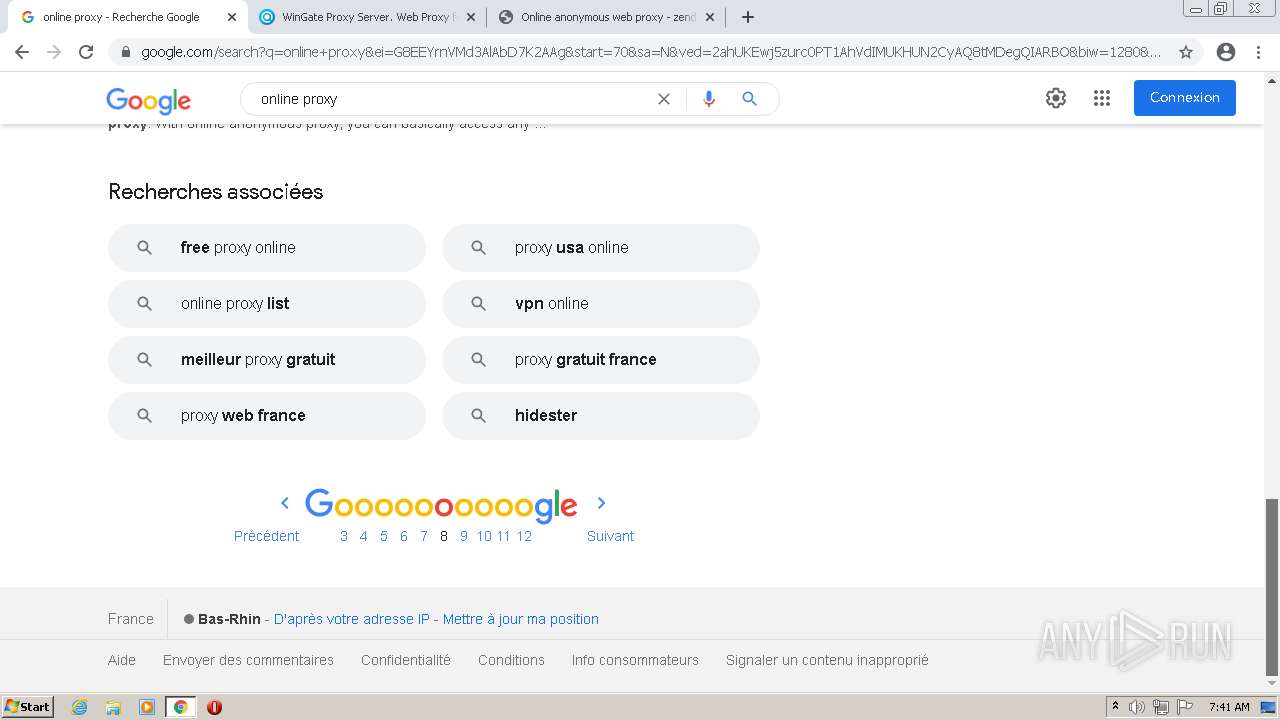Select 'proxy web france' related search
Viewport: 1280px width, 720px height.
pos(267,416)
